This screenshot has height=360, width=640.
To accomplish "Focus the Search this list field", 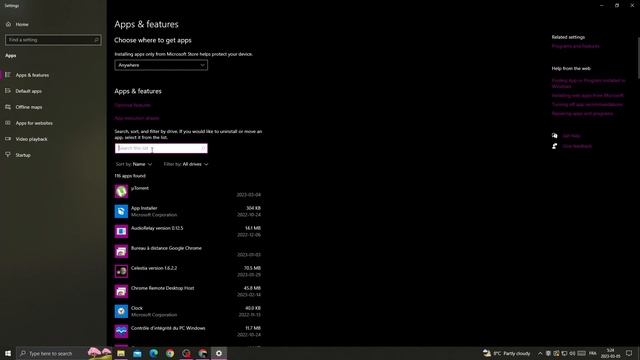I will [x=161, y=148].
